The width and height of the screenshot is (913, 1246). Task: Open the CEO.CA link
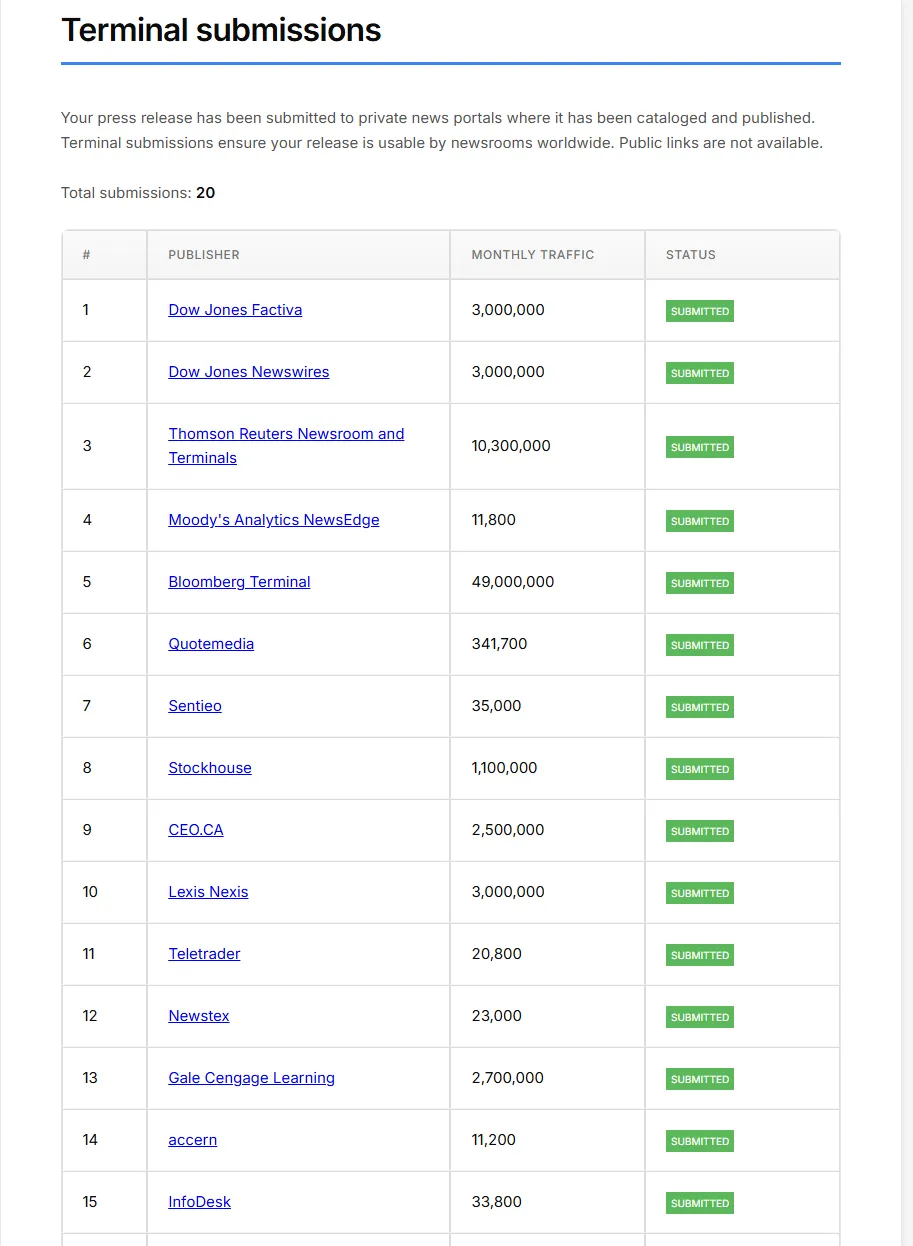(196, 830)
